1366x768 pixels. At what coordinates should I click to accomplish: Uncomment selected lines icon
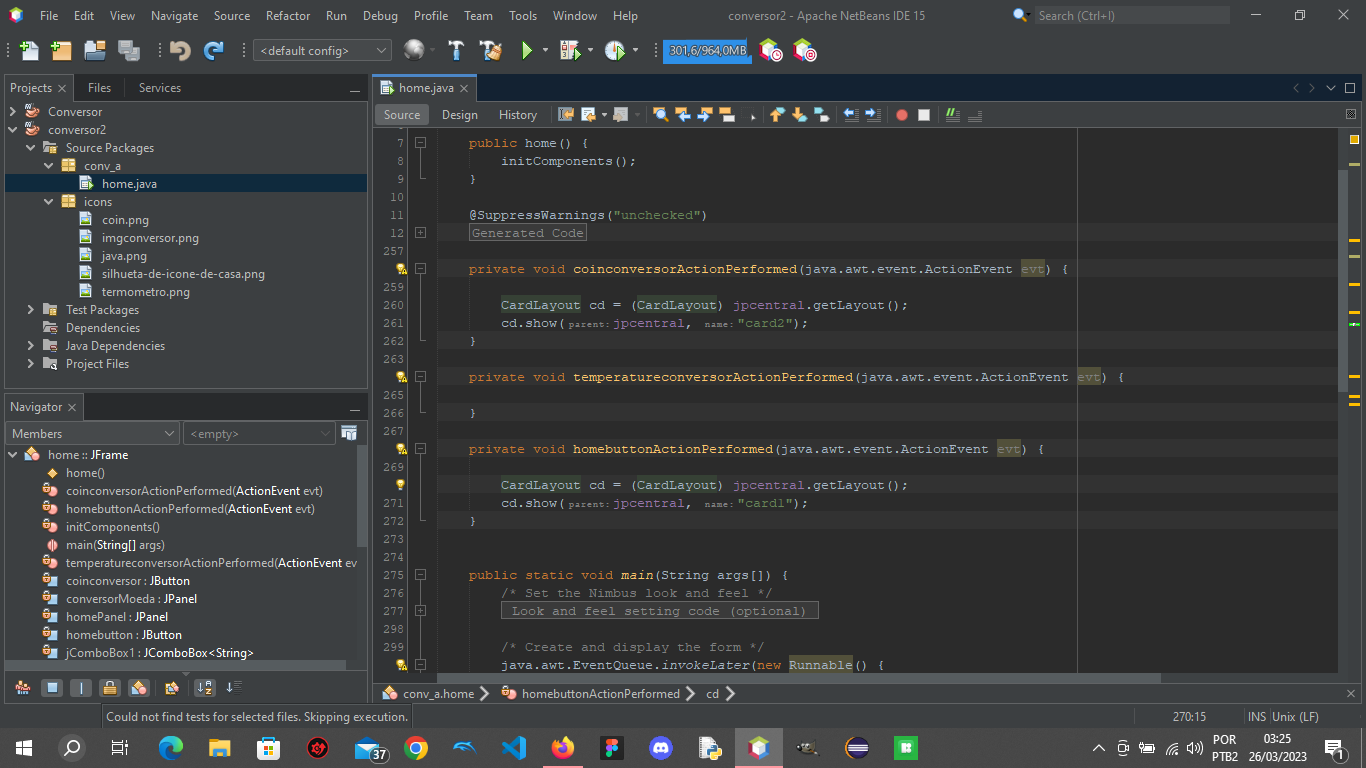[x=975, y=115]
